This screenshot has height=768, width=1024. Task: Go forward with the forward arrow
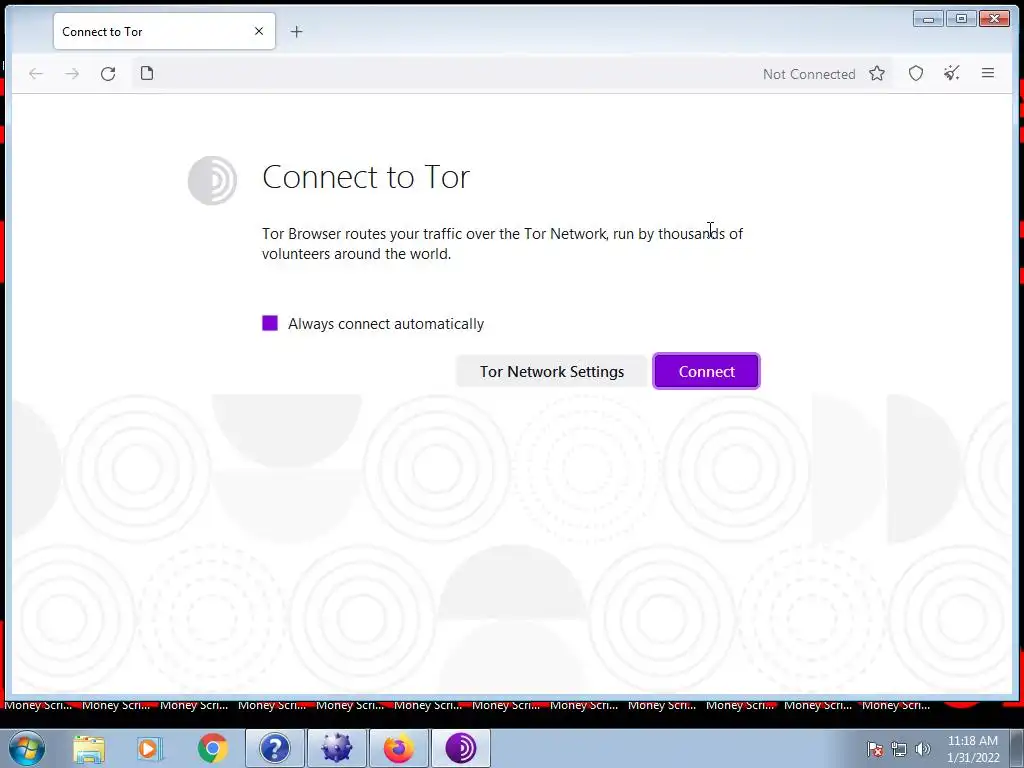click(72, 74)
